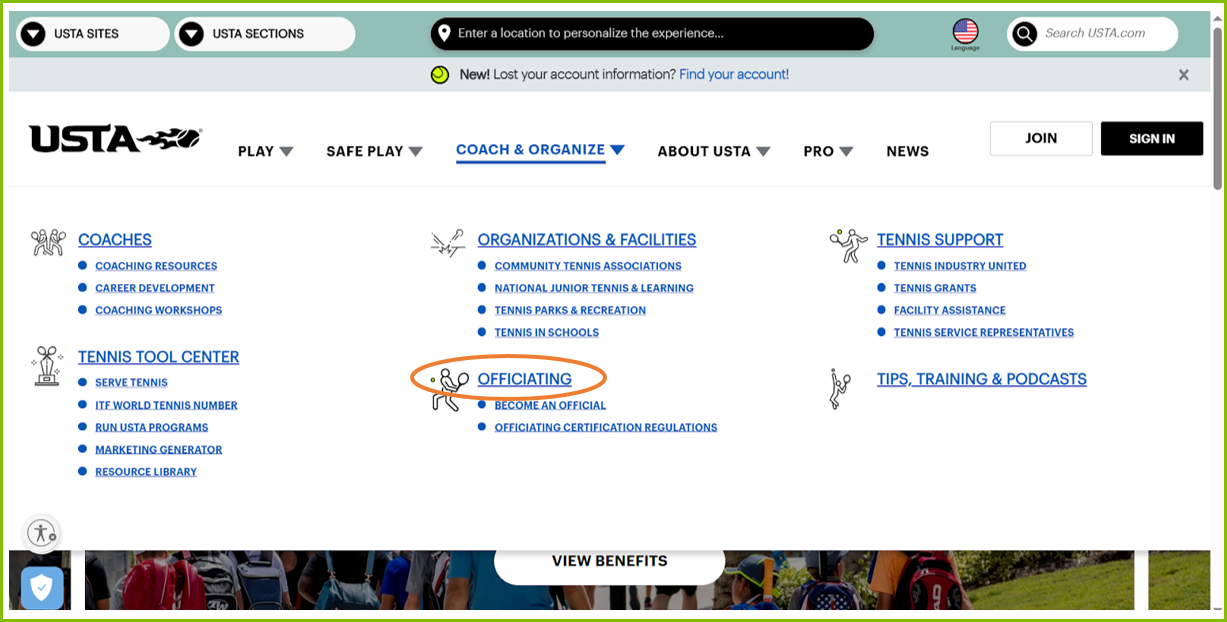Screen dimensions: 1227x622
Task: Open Tennis Service Representatives
Action: coord(984,332)
